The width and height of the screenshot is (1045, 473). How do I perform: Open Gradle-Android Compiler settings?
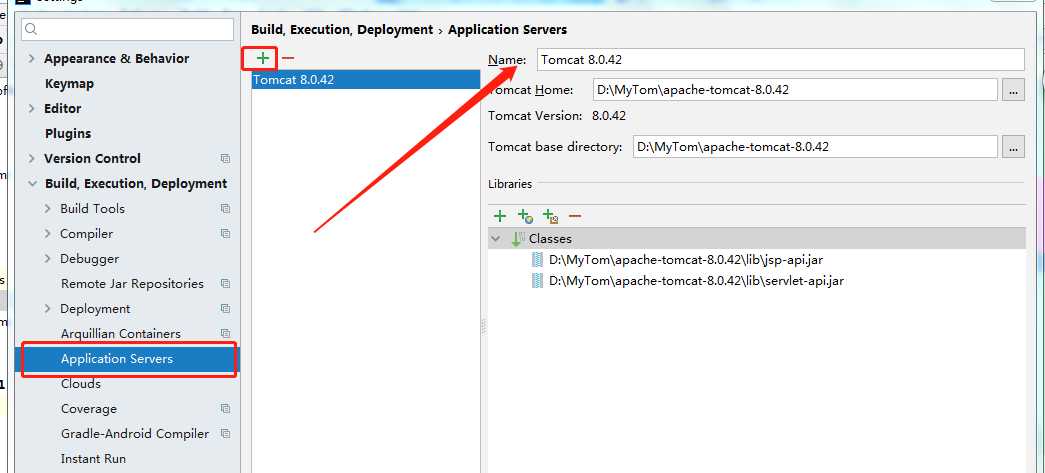click(135, 434)
